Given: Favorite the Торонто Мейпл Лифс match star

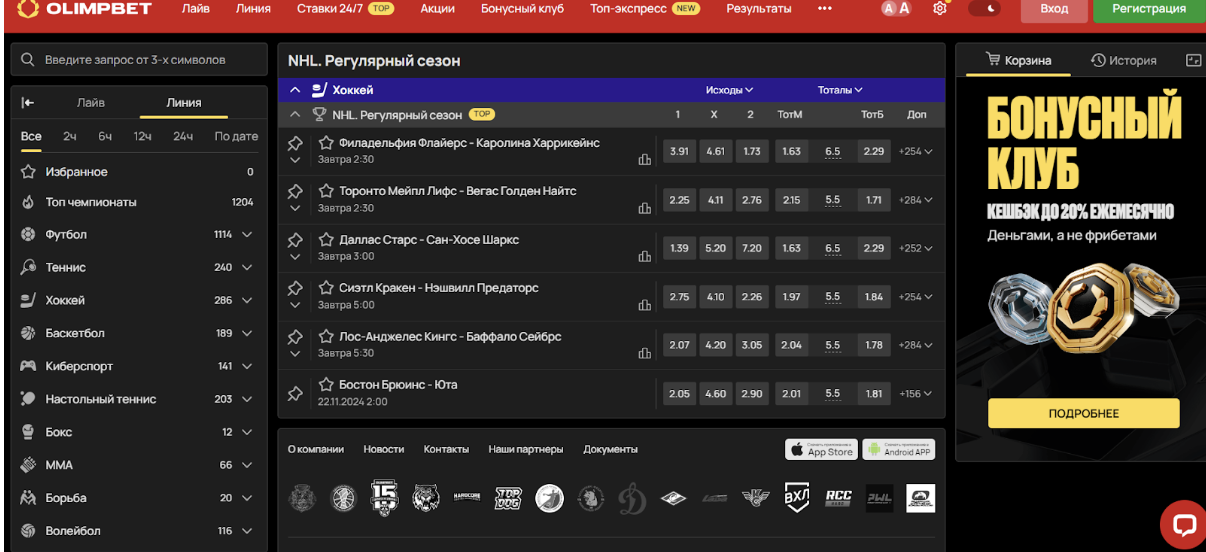Looking at the screenshot, I should tap(326, 191).
